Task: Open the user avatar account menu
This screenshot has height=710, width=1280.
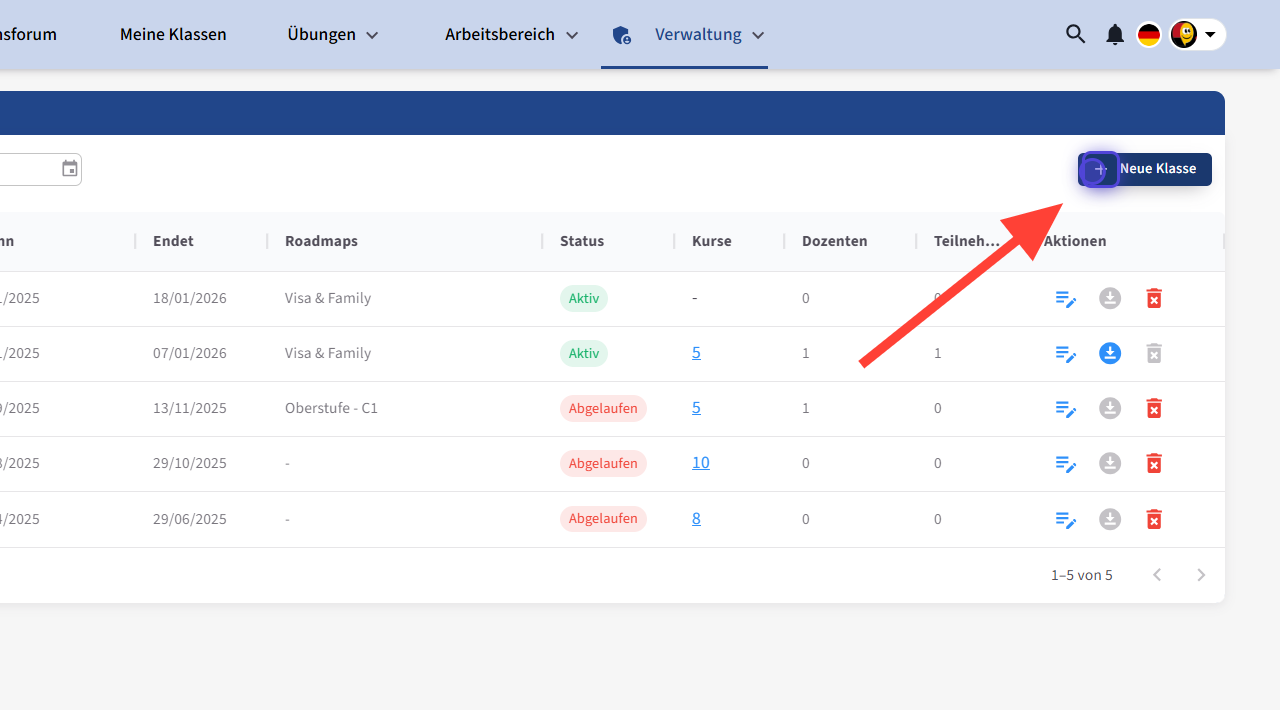Action: (1197, 35)
